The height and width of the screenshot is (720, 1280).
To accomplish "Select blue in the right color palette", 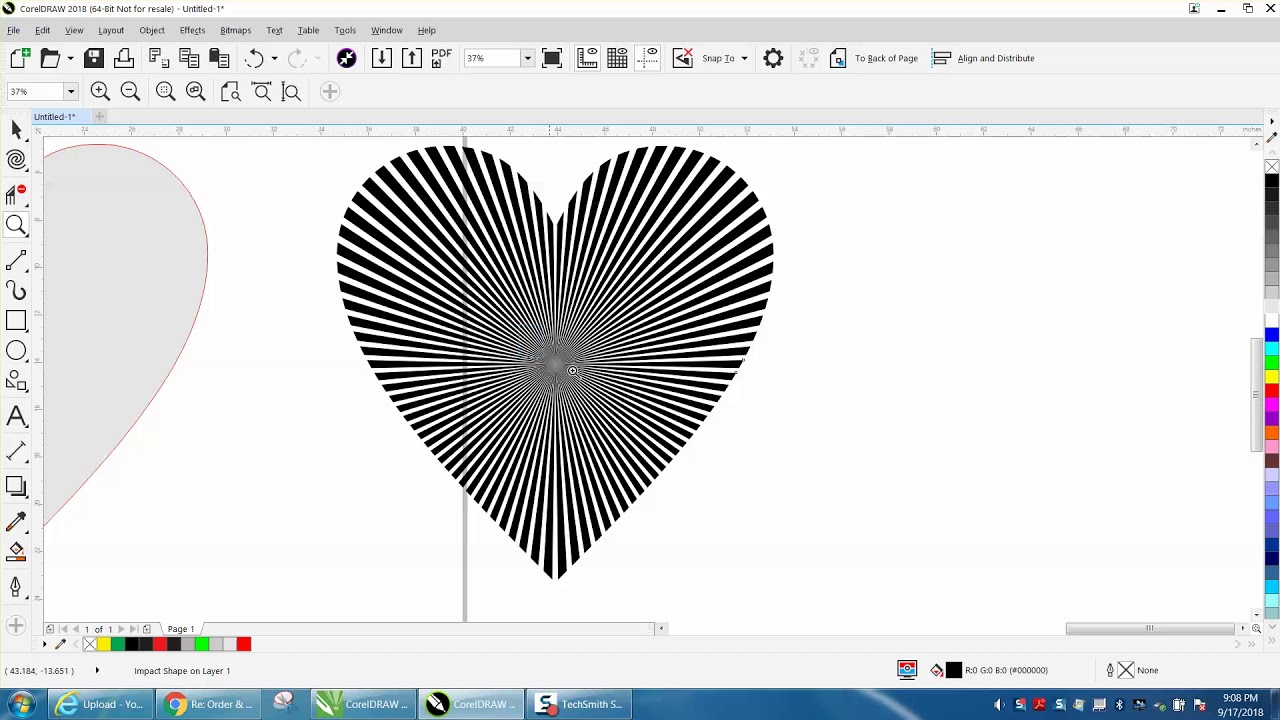I will point(1272,335).
